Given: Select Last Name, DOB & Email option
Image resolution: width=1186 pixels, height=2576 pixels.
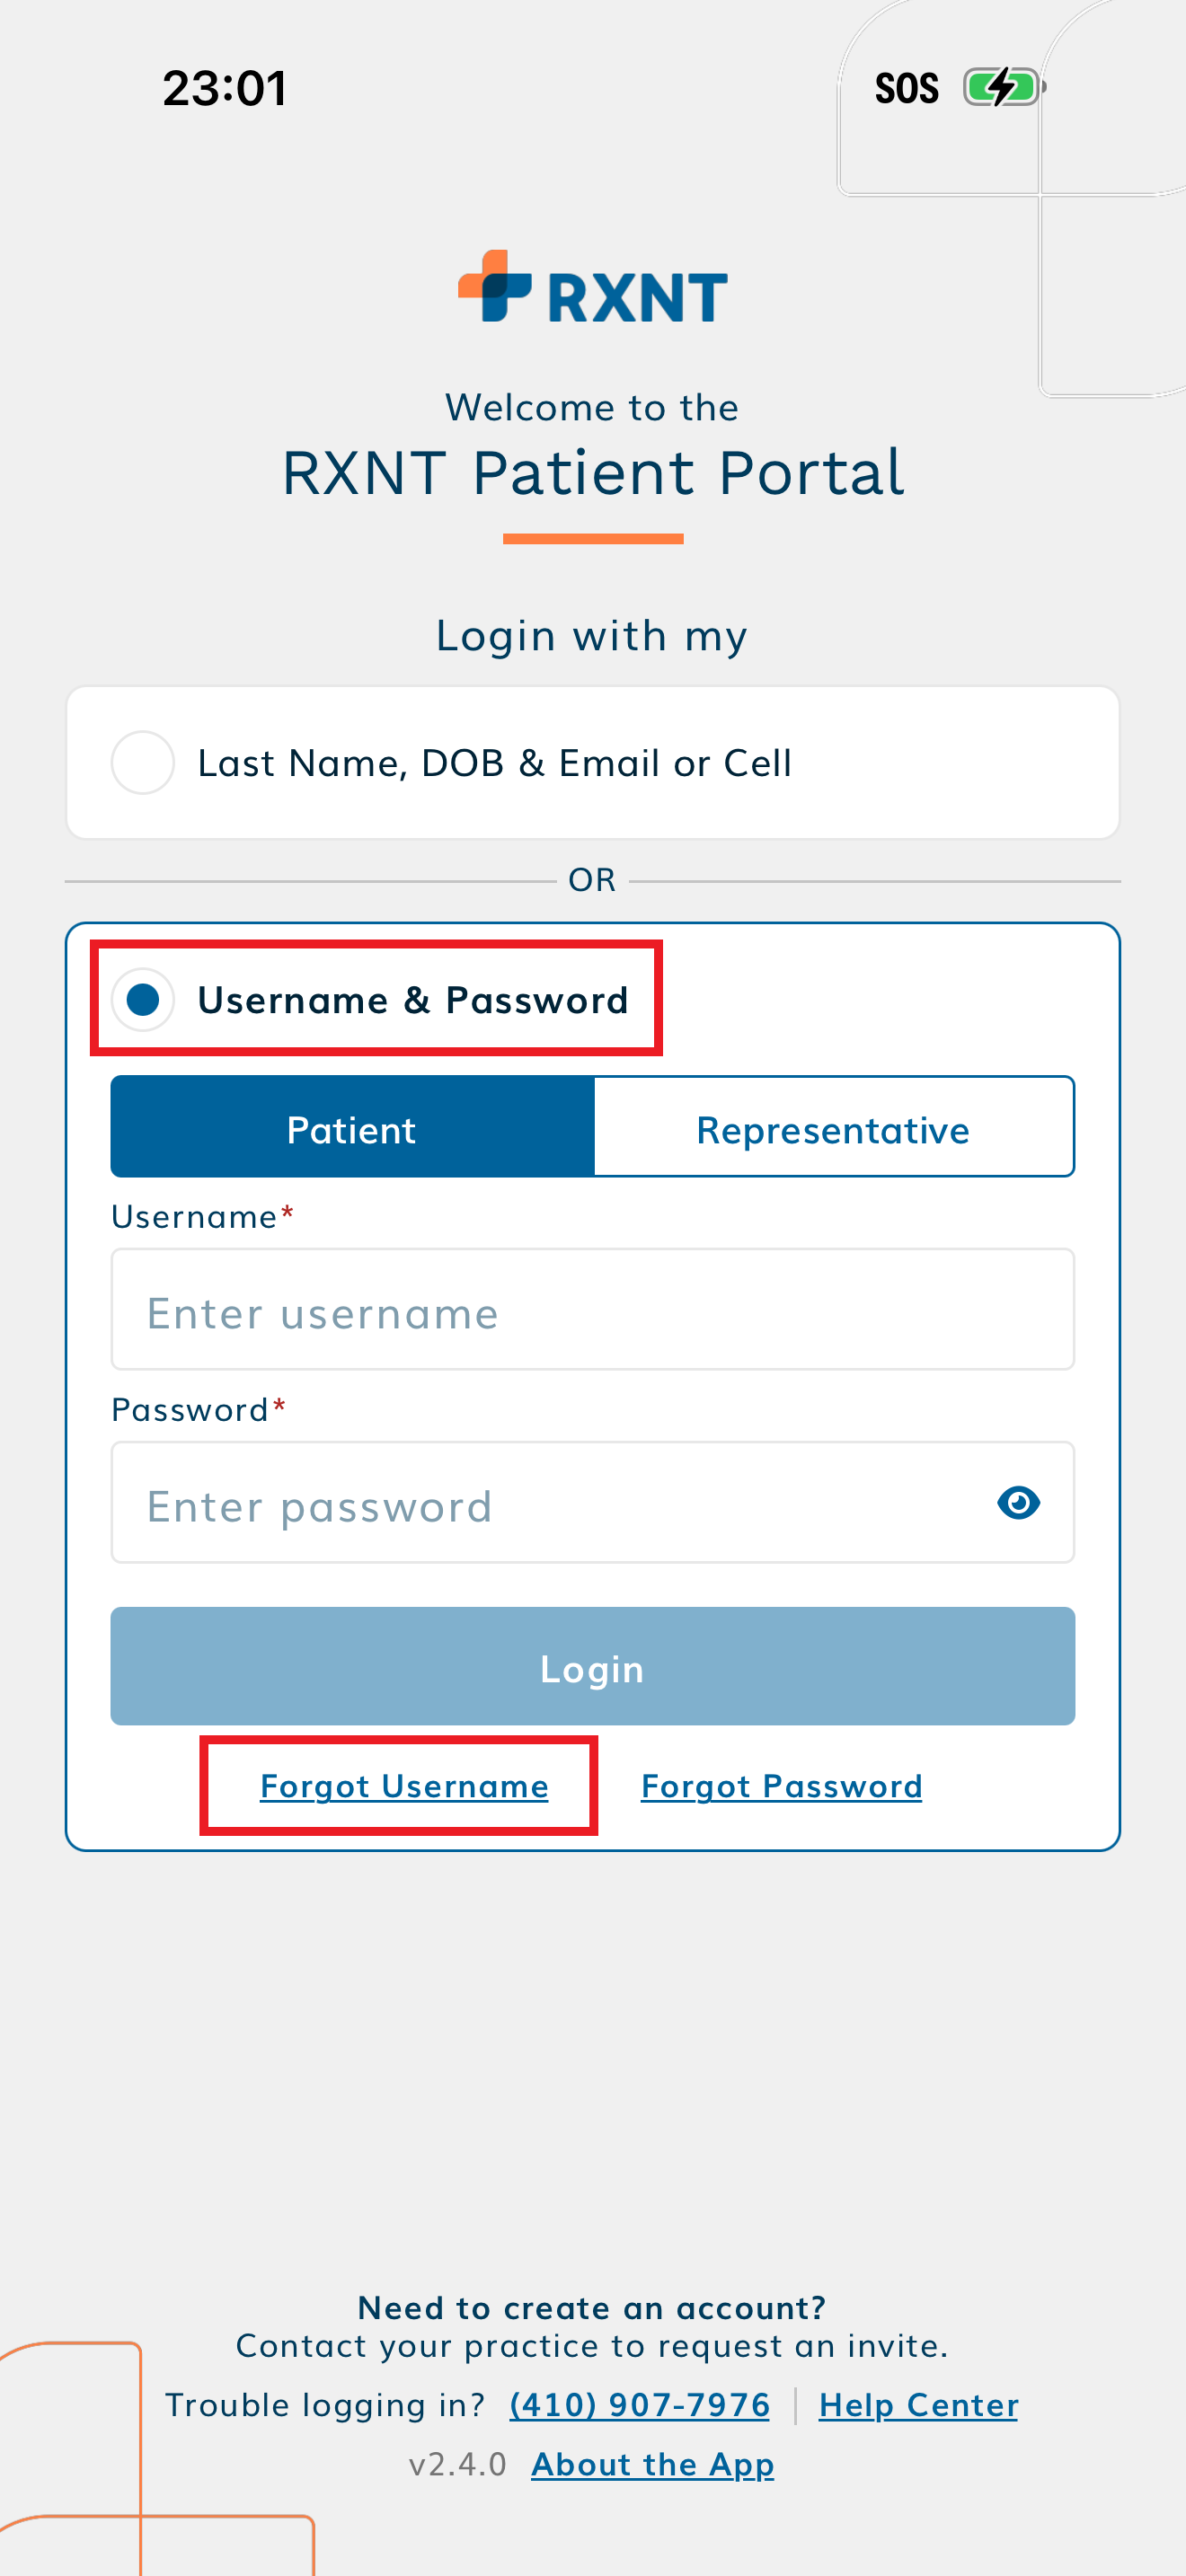Looking at the screenshot, I should point(143,763).
